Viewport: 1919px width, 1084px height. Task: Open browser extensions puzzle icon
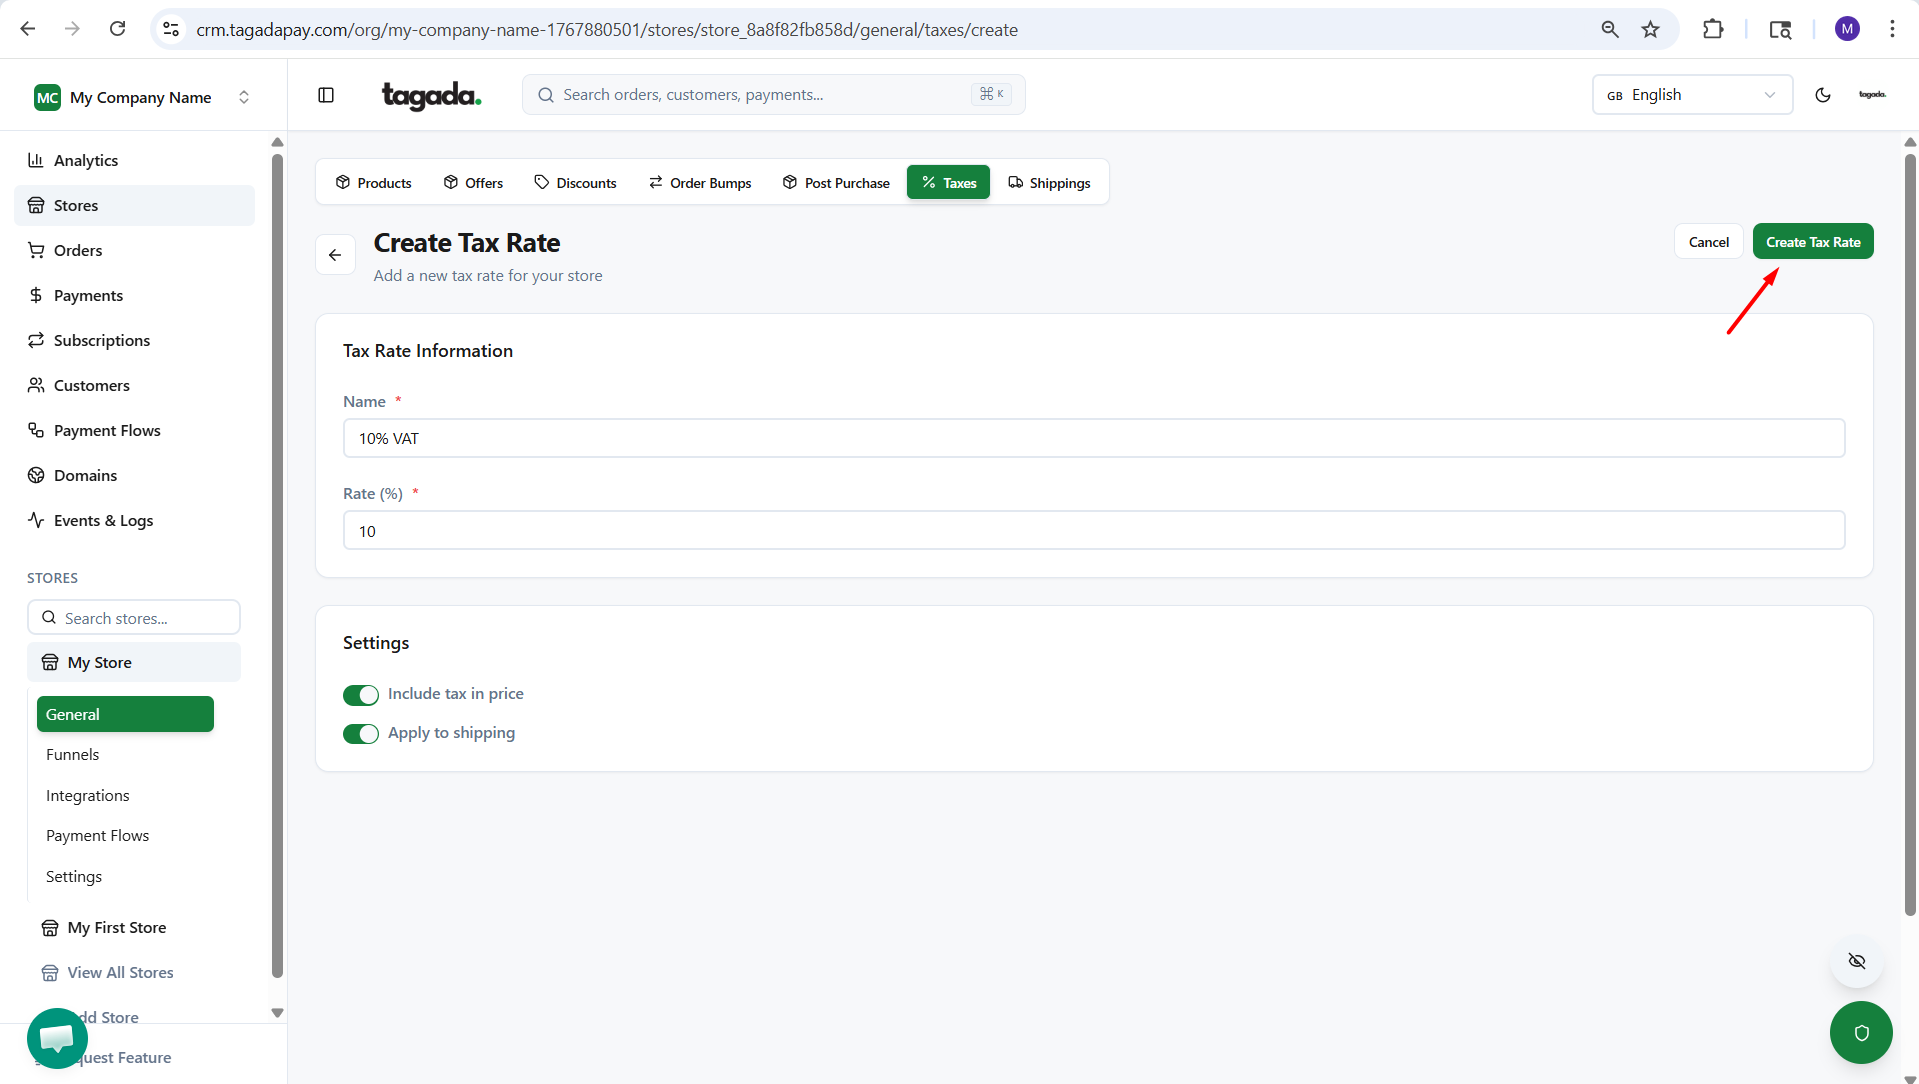pos(1713,30)
